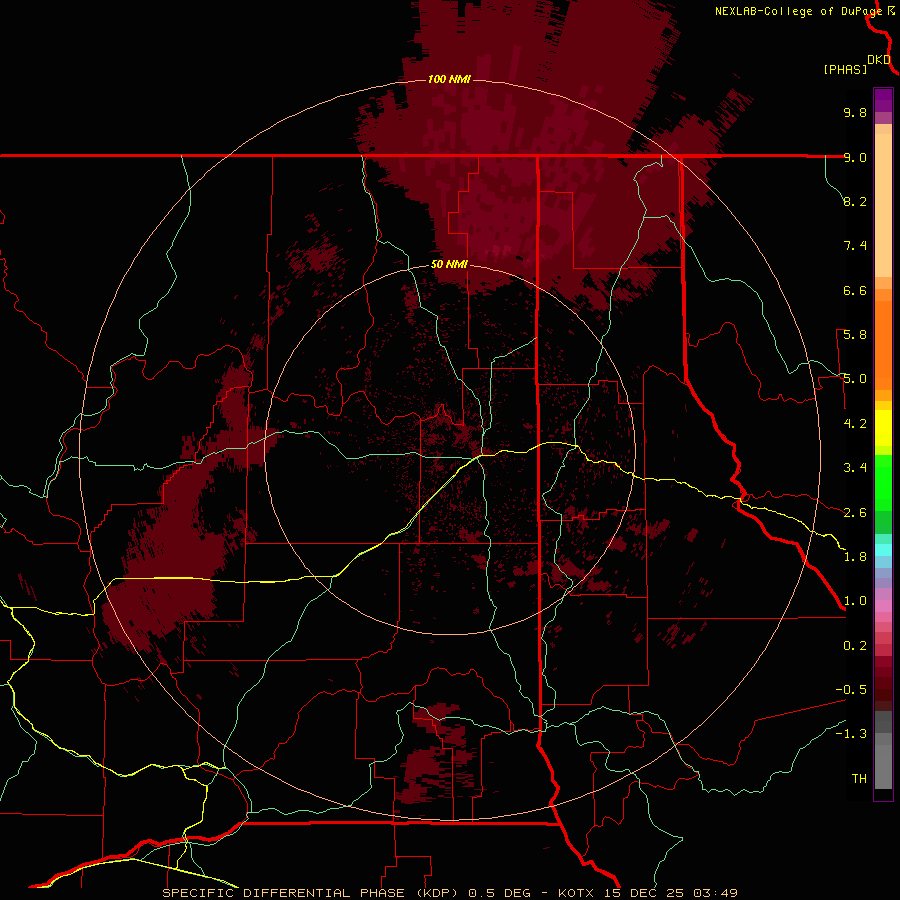Viewport: 900px width, 900px height.
Task: Click the bright green segment of the color bar
Action: pos(883,482)
